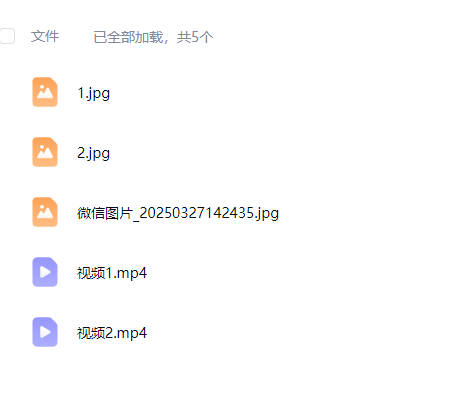Screen dimensions: 450x402
Task: Click the 文件 column header
Action: pos(45,36)
